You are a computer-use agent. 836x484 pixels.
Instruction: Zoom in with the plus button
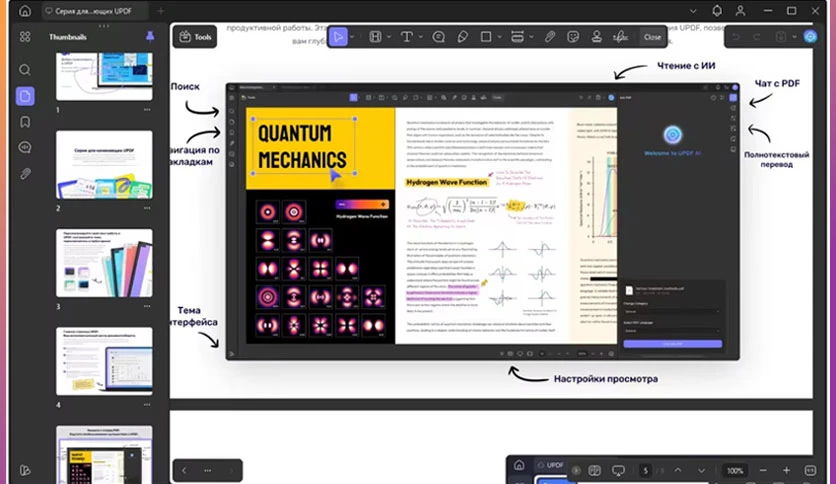pos(786,471)
